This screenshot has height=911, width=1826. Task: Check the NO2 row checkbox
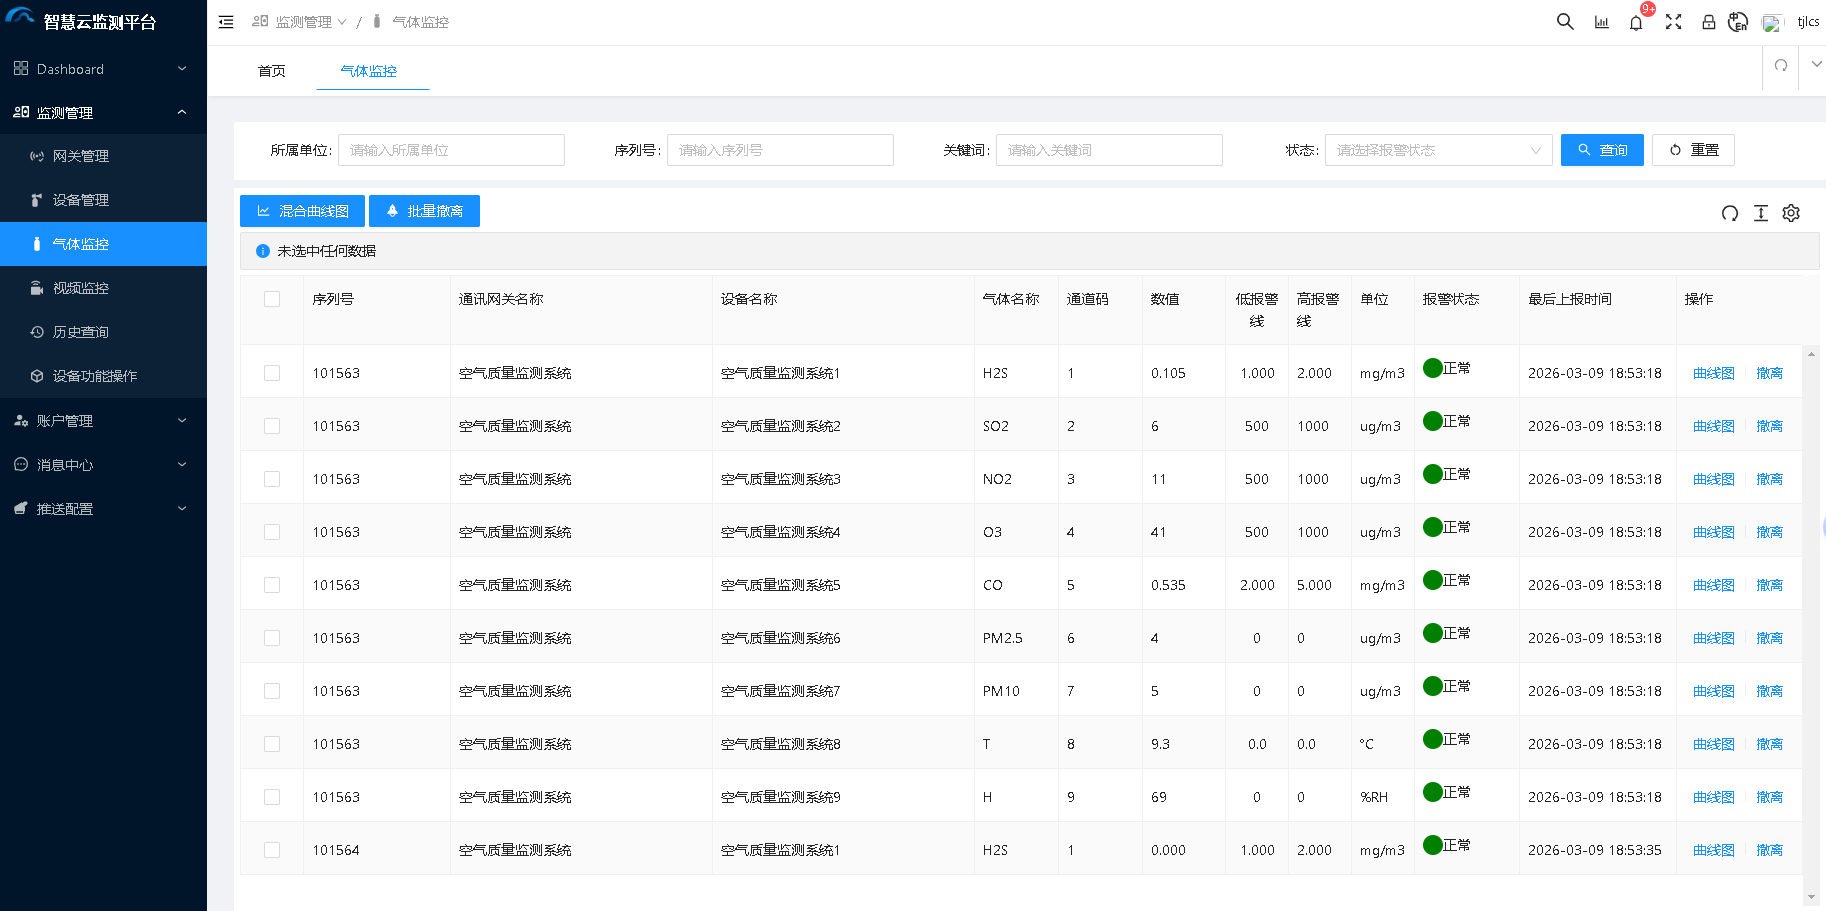(272, 479)
